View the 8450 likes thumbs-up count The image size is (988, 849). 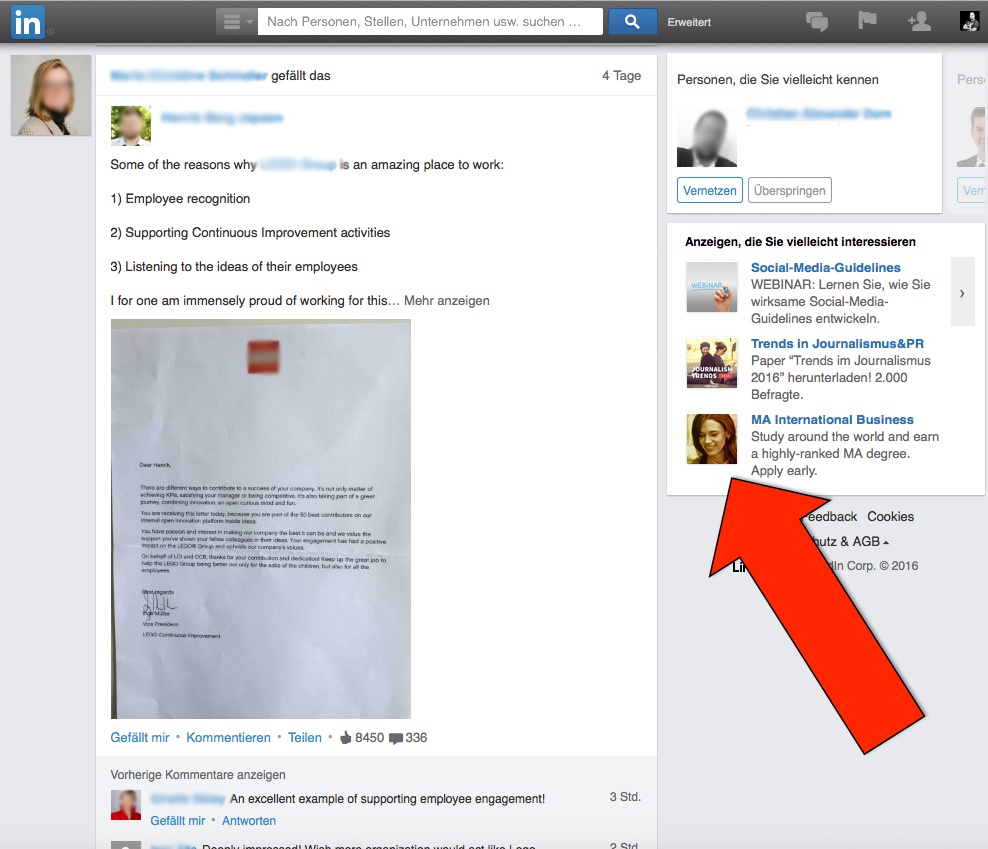click(362, 737)
